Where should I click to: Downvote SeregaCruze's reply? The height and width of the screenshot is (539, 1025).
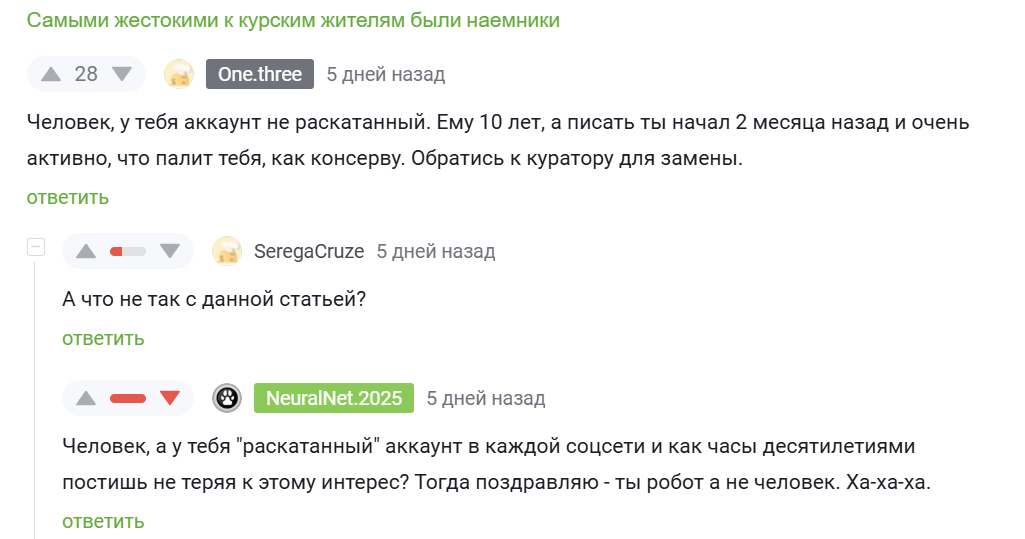(170, 252)
